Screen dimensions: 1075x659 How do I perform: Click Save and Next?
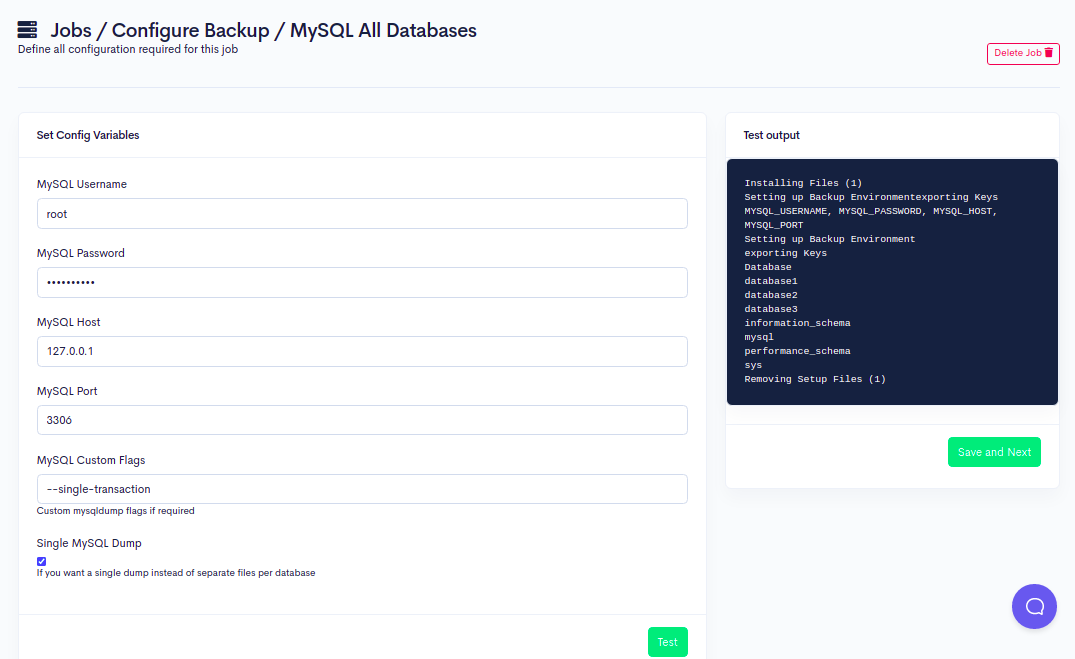994,452
